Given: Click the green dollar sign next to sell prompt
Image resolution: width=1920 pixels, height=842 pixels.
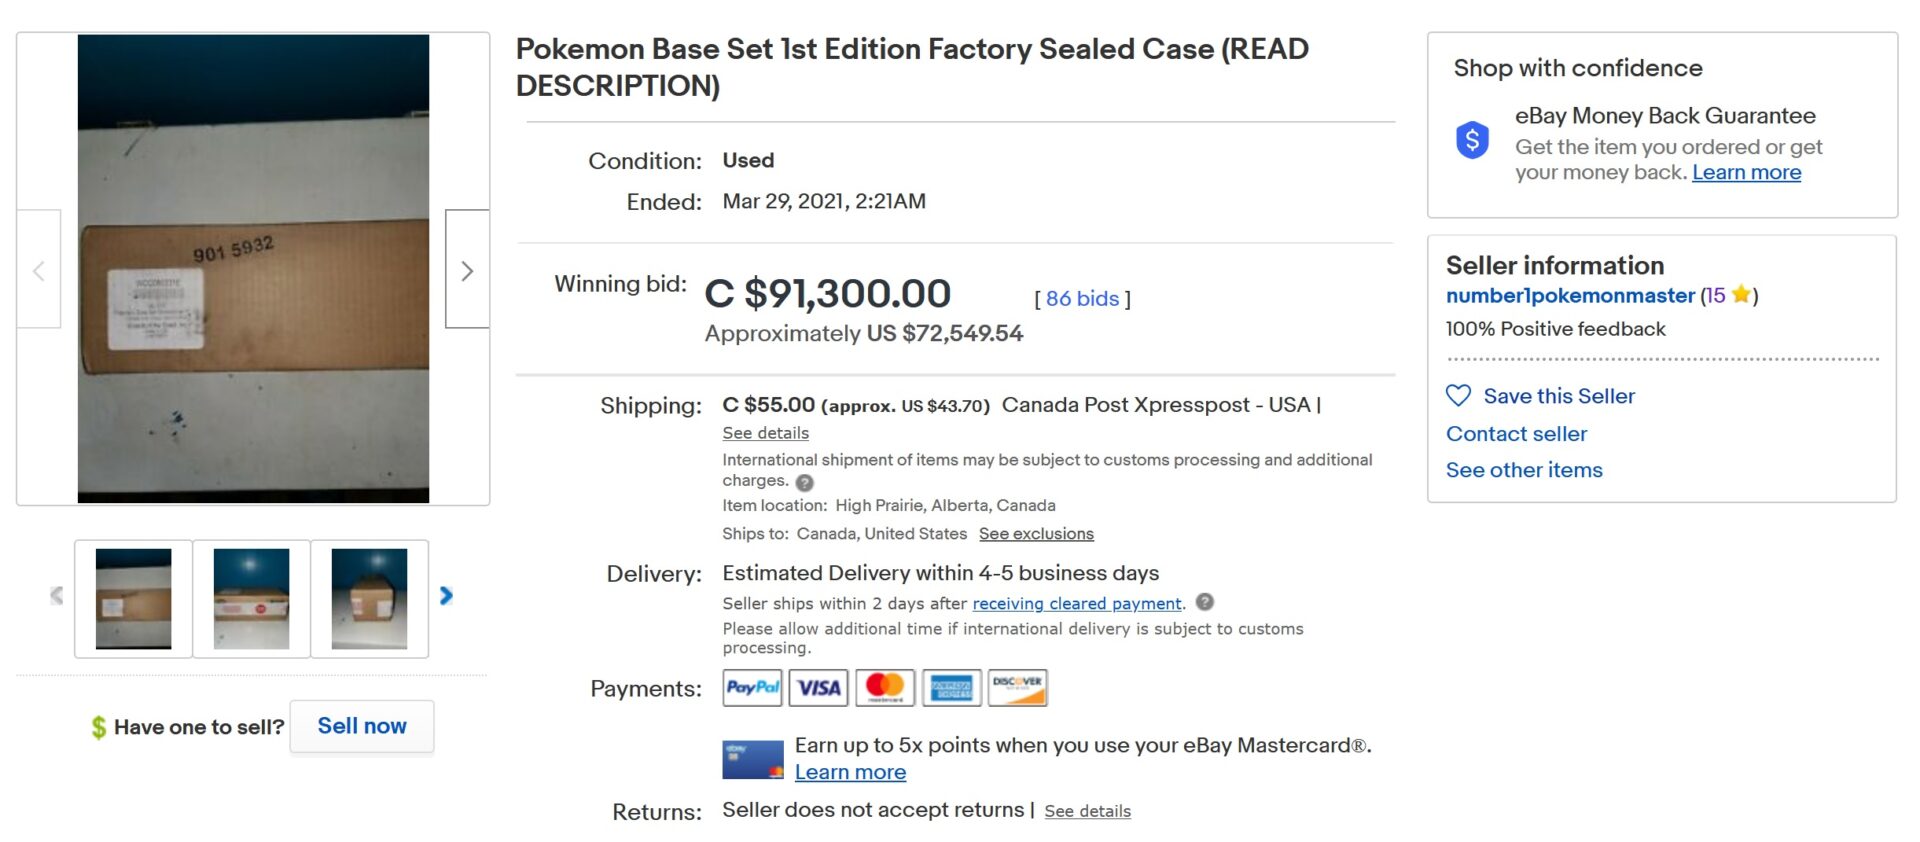Looking at the screenshot, I should tap(99, 726).
